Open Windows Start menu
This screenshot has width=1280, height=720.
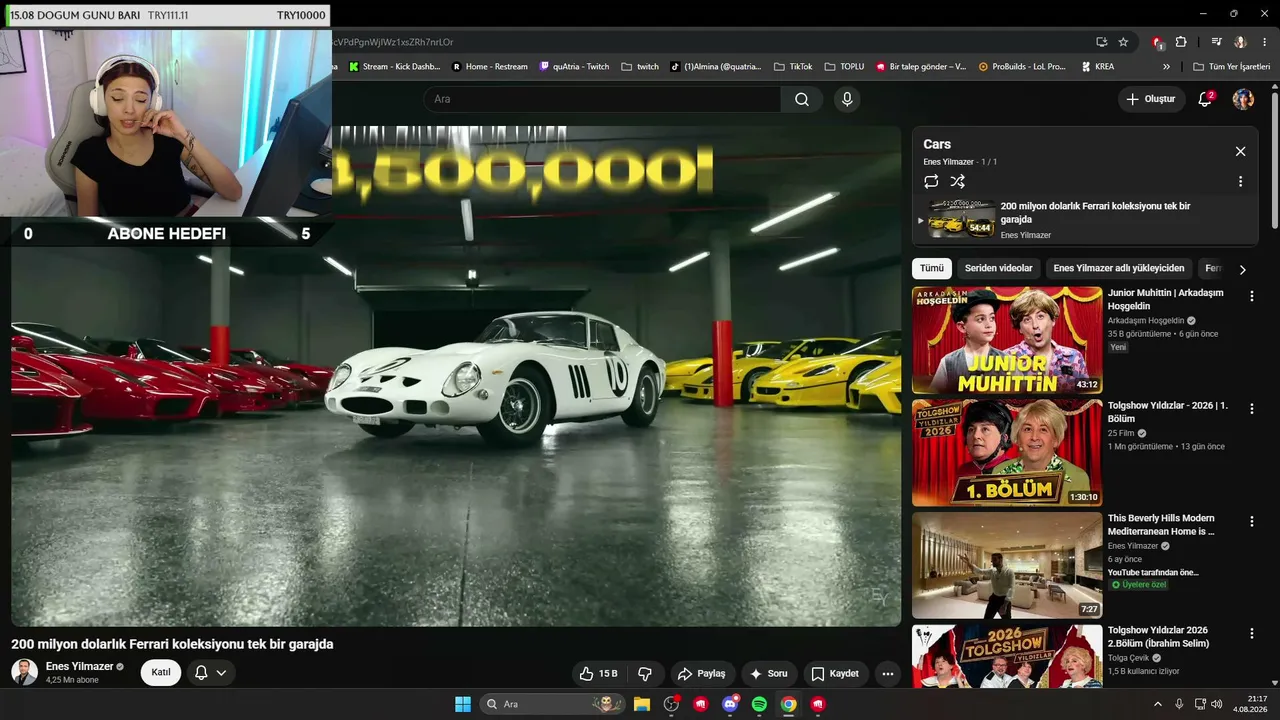(463, 704)
